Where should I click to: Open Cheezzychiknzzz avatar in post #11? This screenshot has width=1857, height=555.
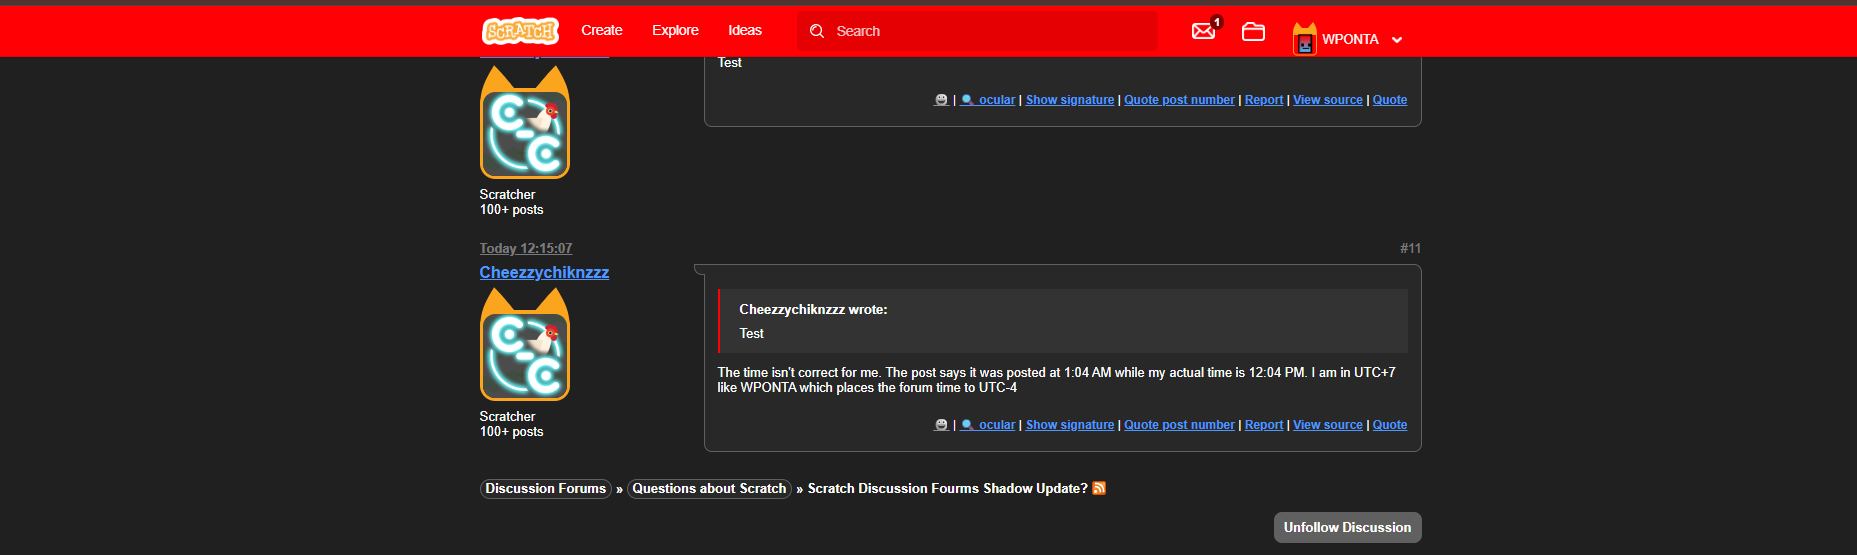[525, 345]
